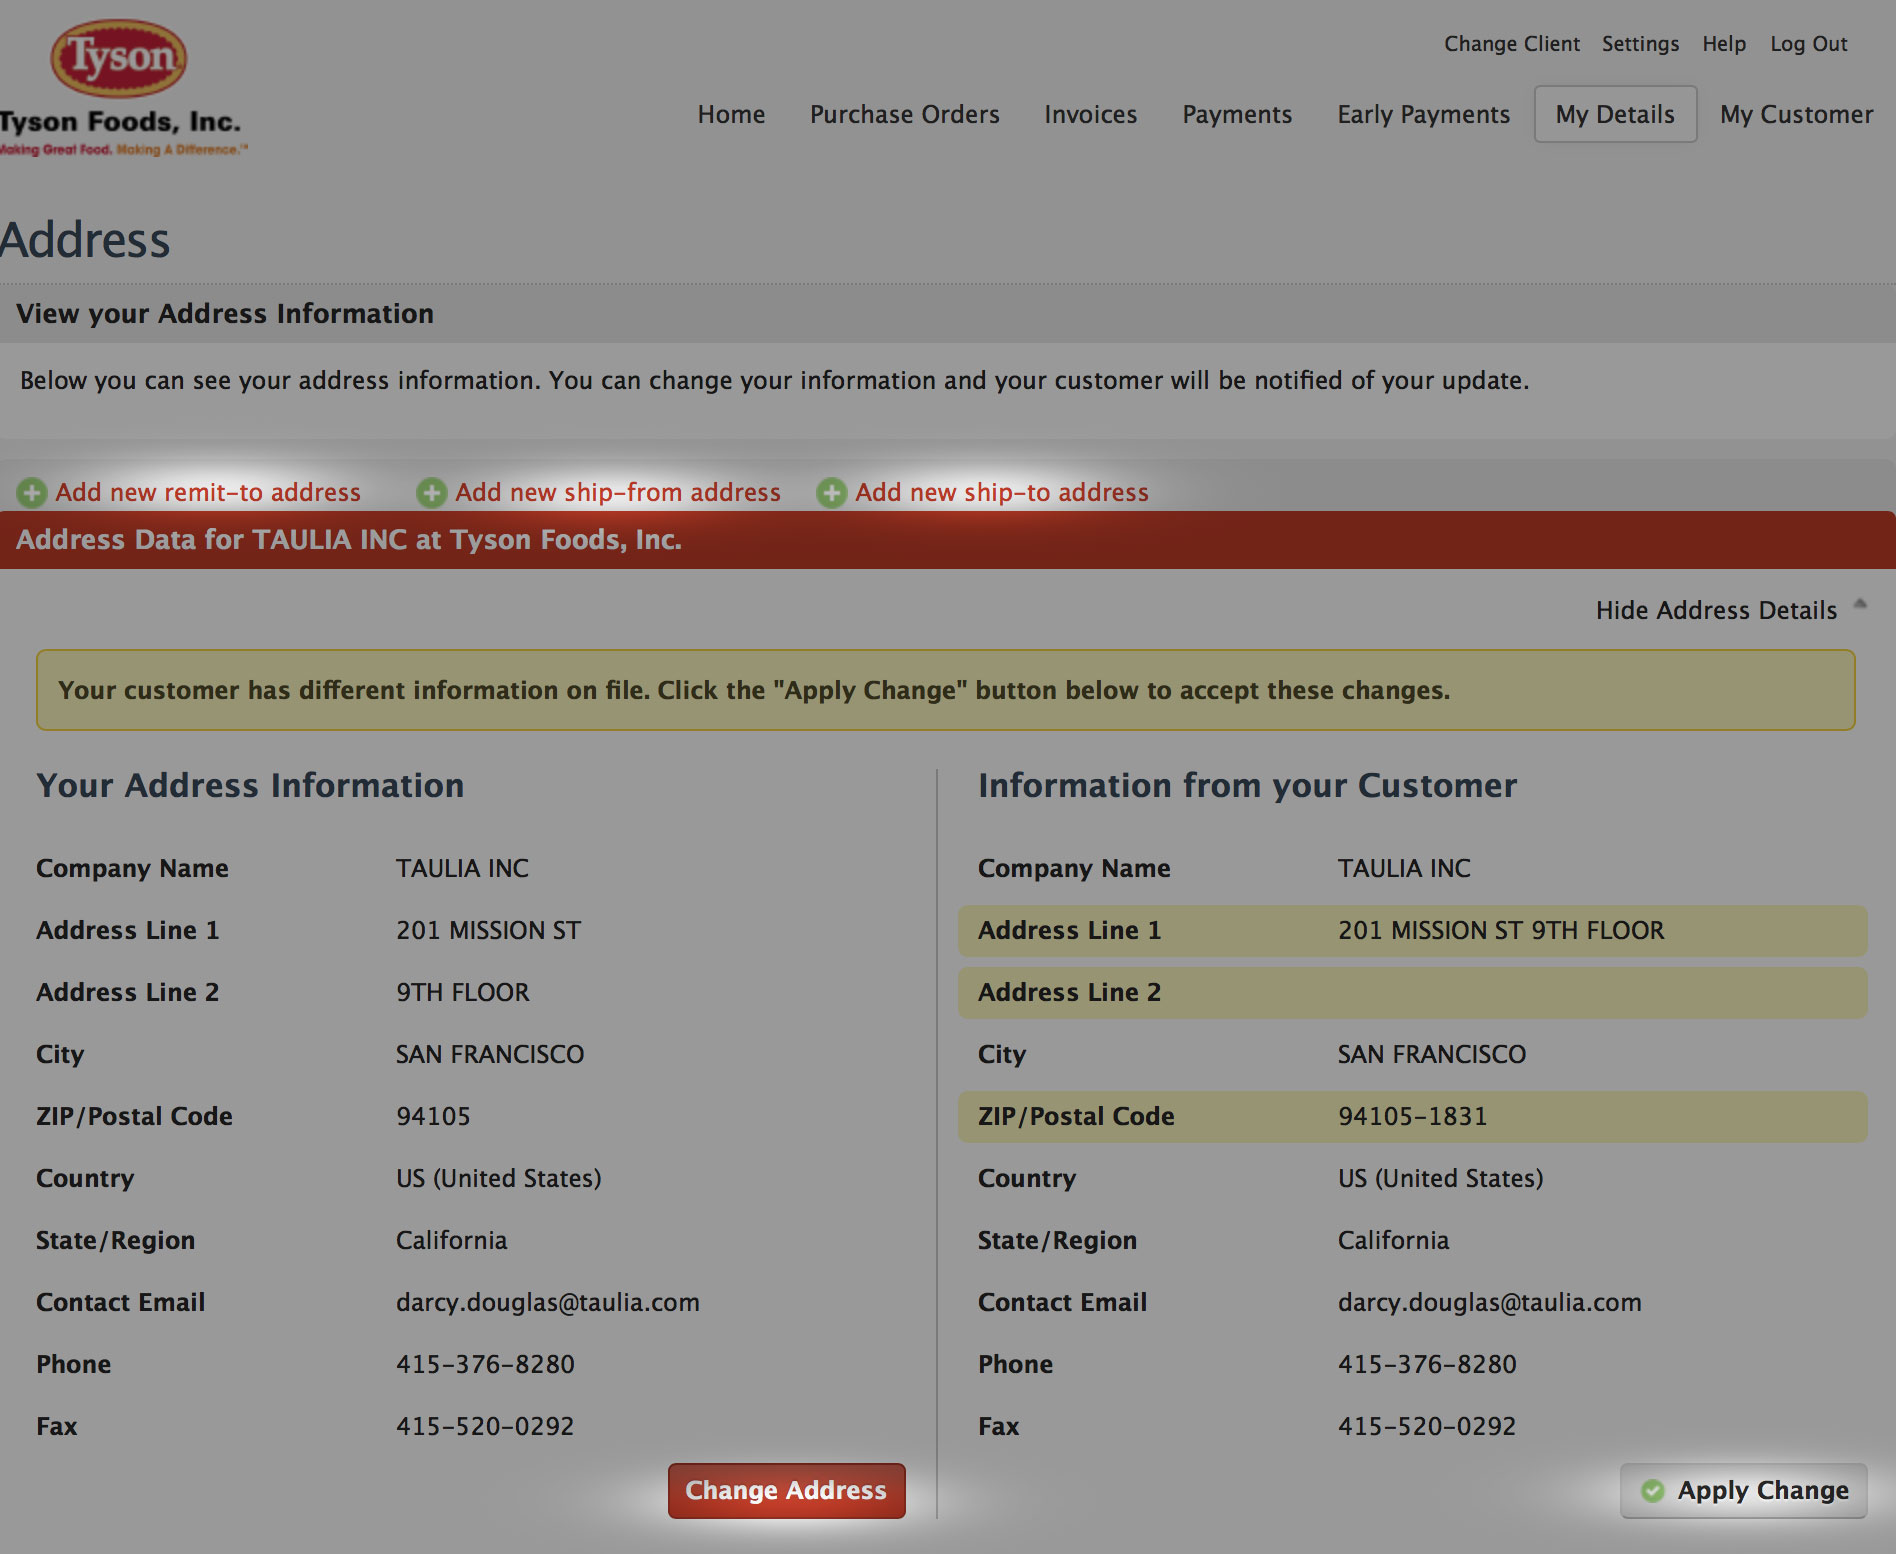
Task: Open the Help link
Action: tap(1724, 44)
